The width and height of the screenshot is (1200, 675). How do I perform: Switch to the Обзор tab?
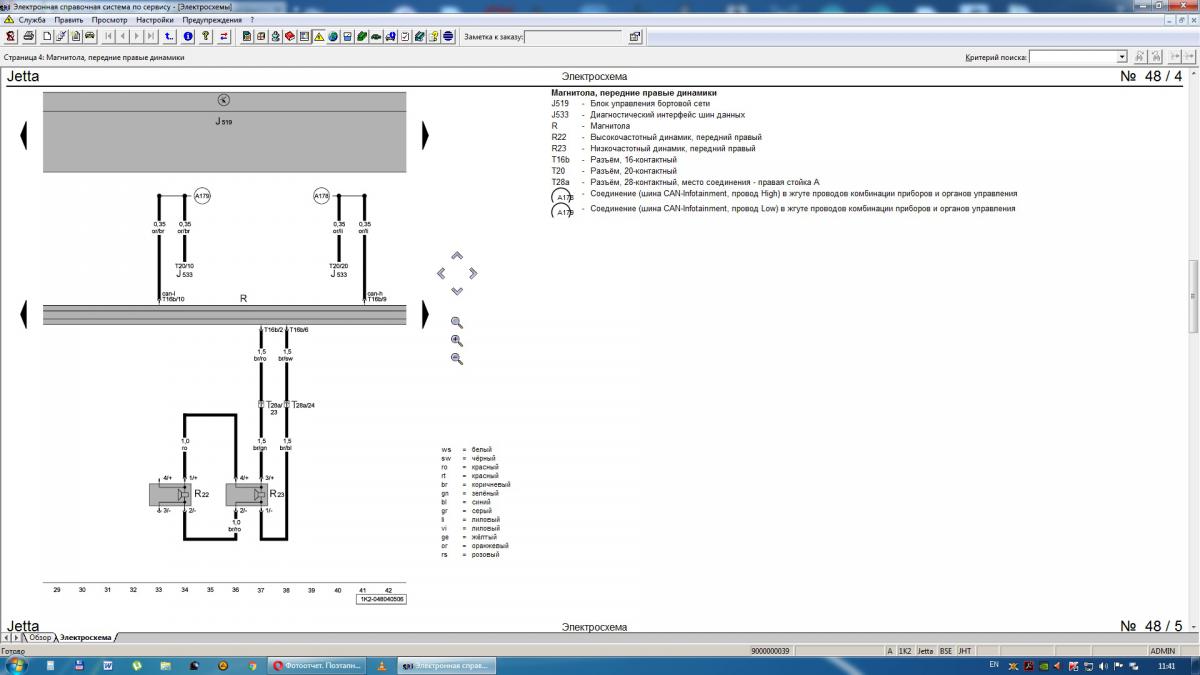(40, 637)
